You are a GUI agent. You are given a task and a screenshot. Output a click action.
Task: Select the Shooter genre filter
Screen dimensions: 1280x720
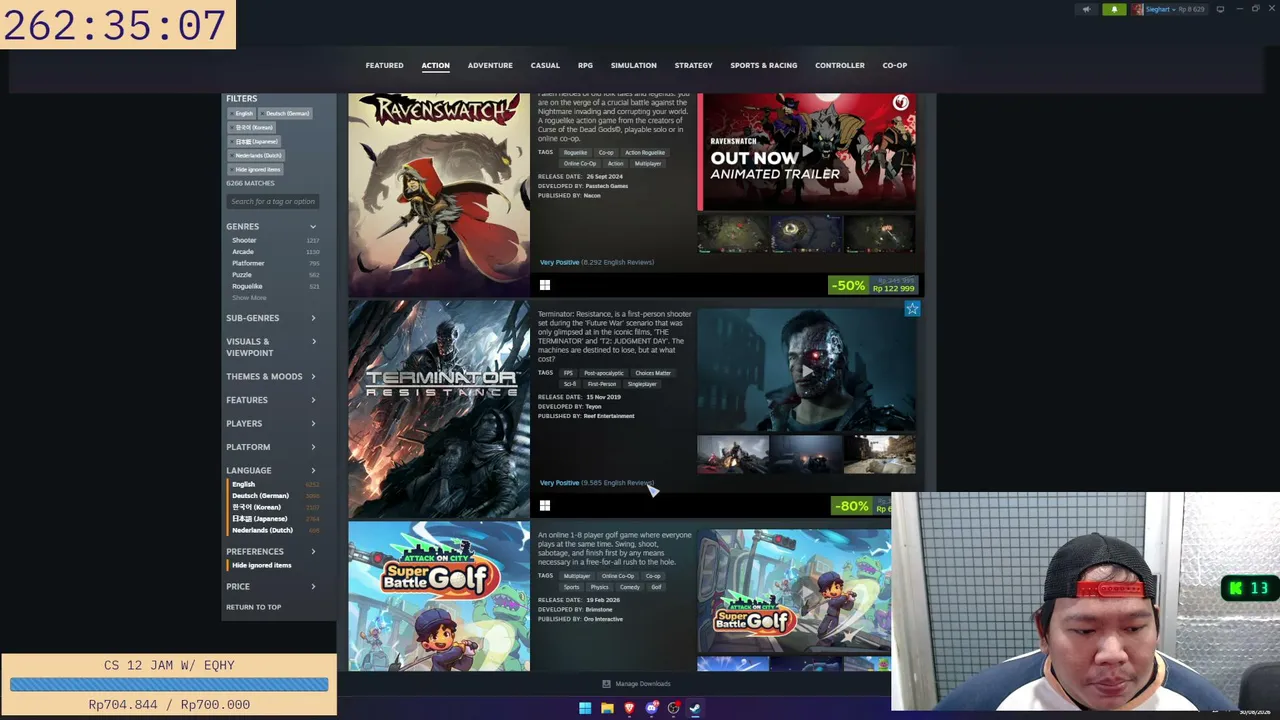click(x=244, y=241)
